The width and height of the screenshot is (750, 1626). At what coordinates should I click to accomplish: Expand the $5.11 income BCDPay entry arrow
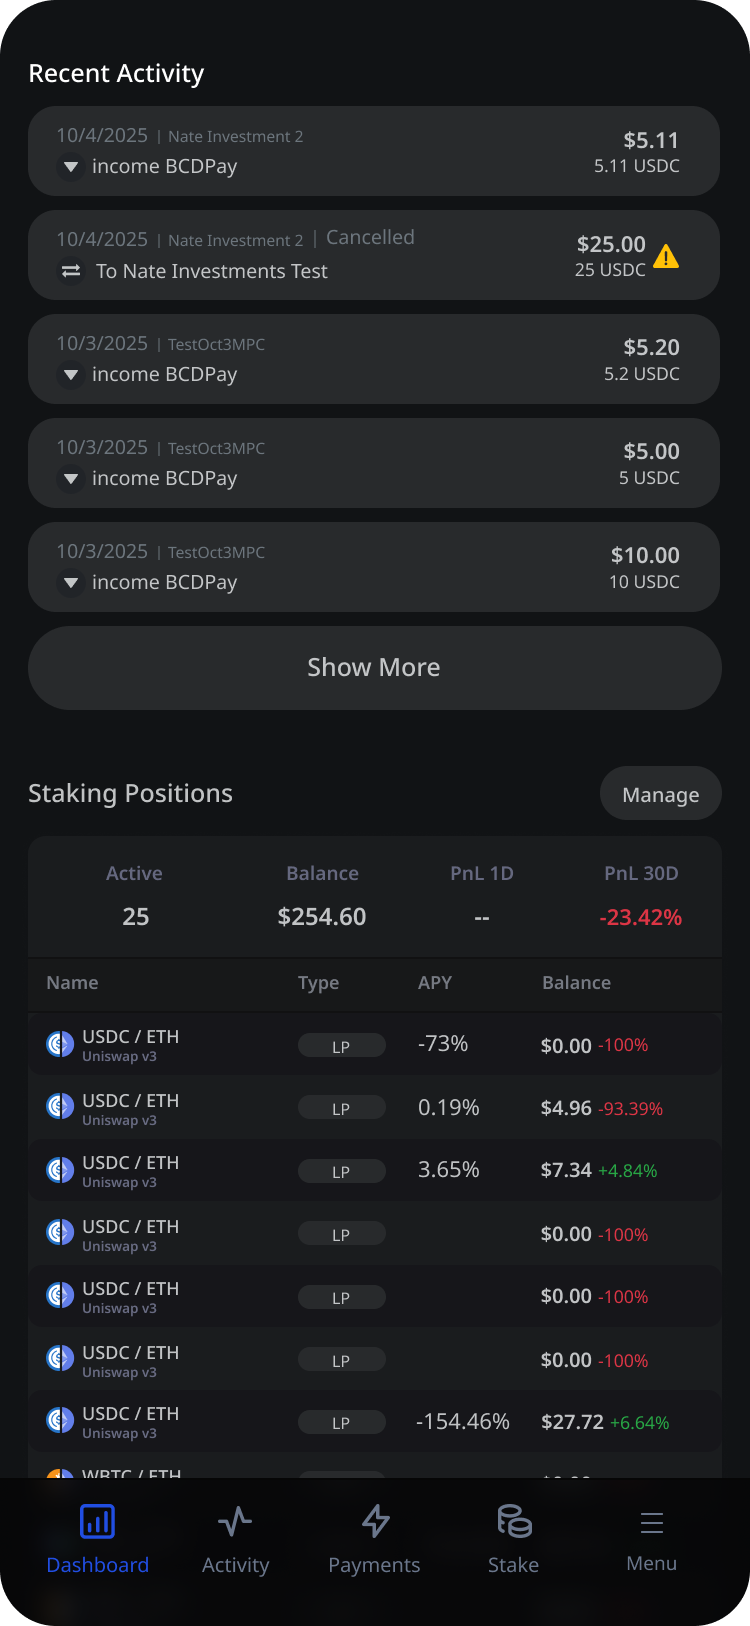pos(71,167)
